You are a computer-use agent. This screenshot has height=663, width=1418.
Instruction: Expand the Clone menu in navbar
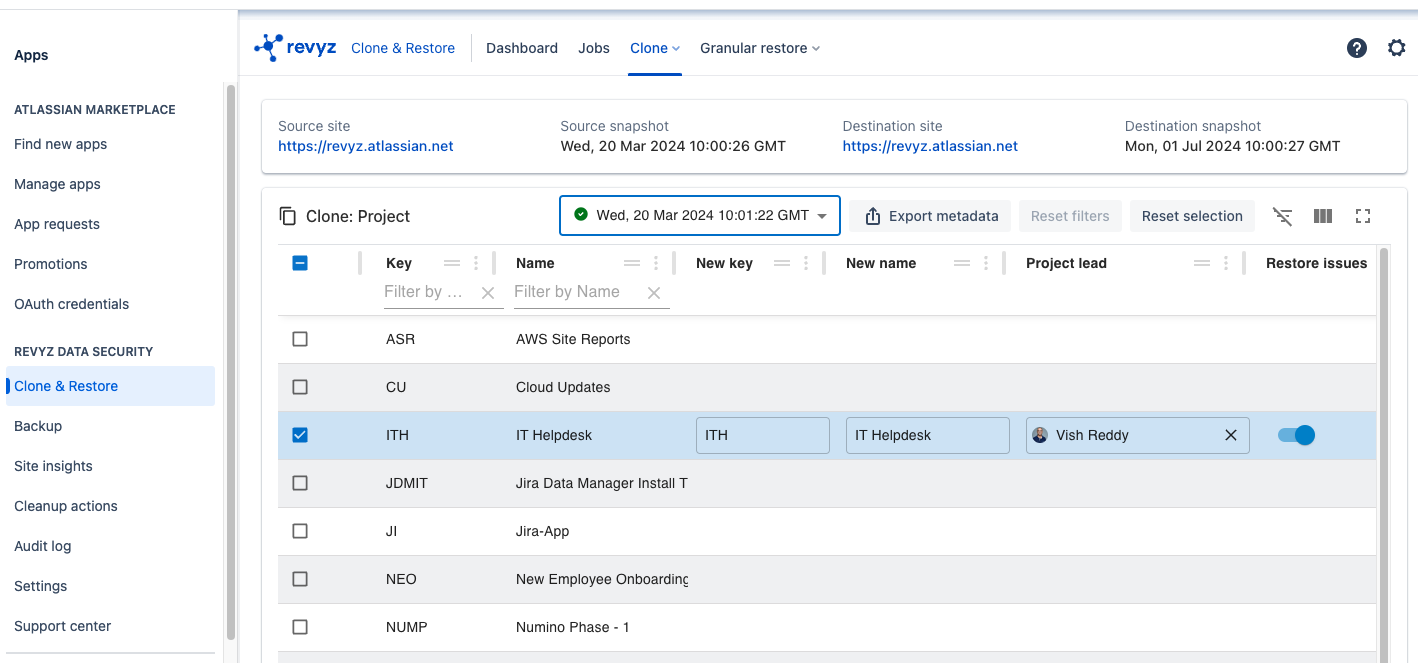click(x=655, y=48)
